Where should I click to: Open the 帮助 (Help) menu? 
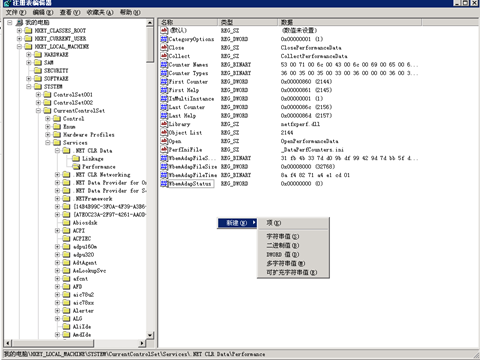click(130, 12)
